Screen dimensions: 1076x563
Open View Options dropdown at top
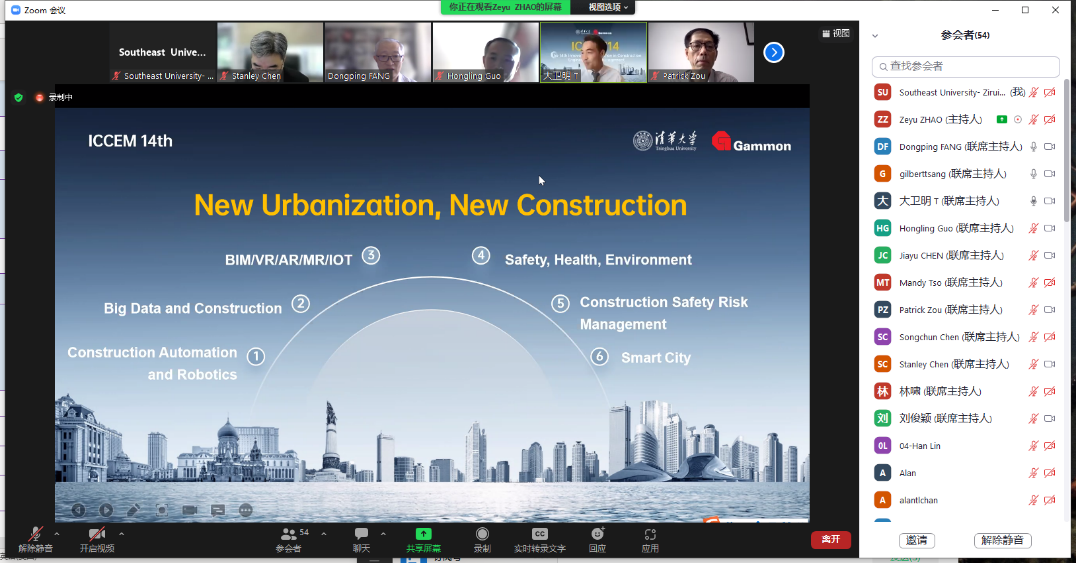click(607, 7)
